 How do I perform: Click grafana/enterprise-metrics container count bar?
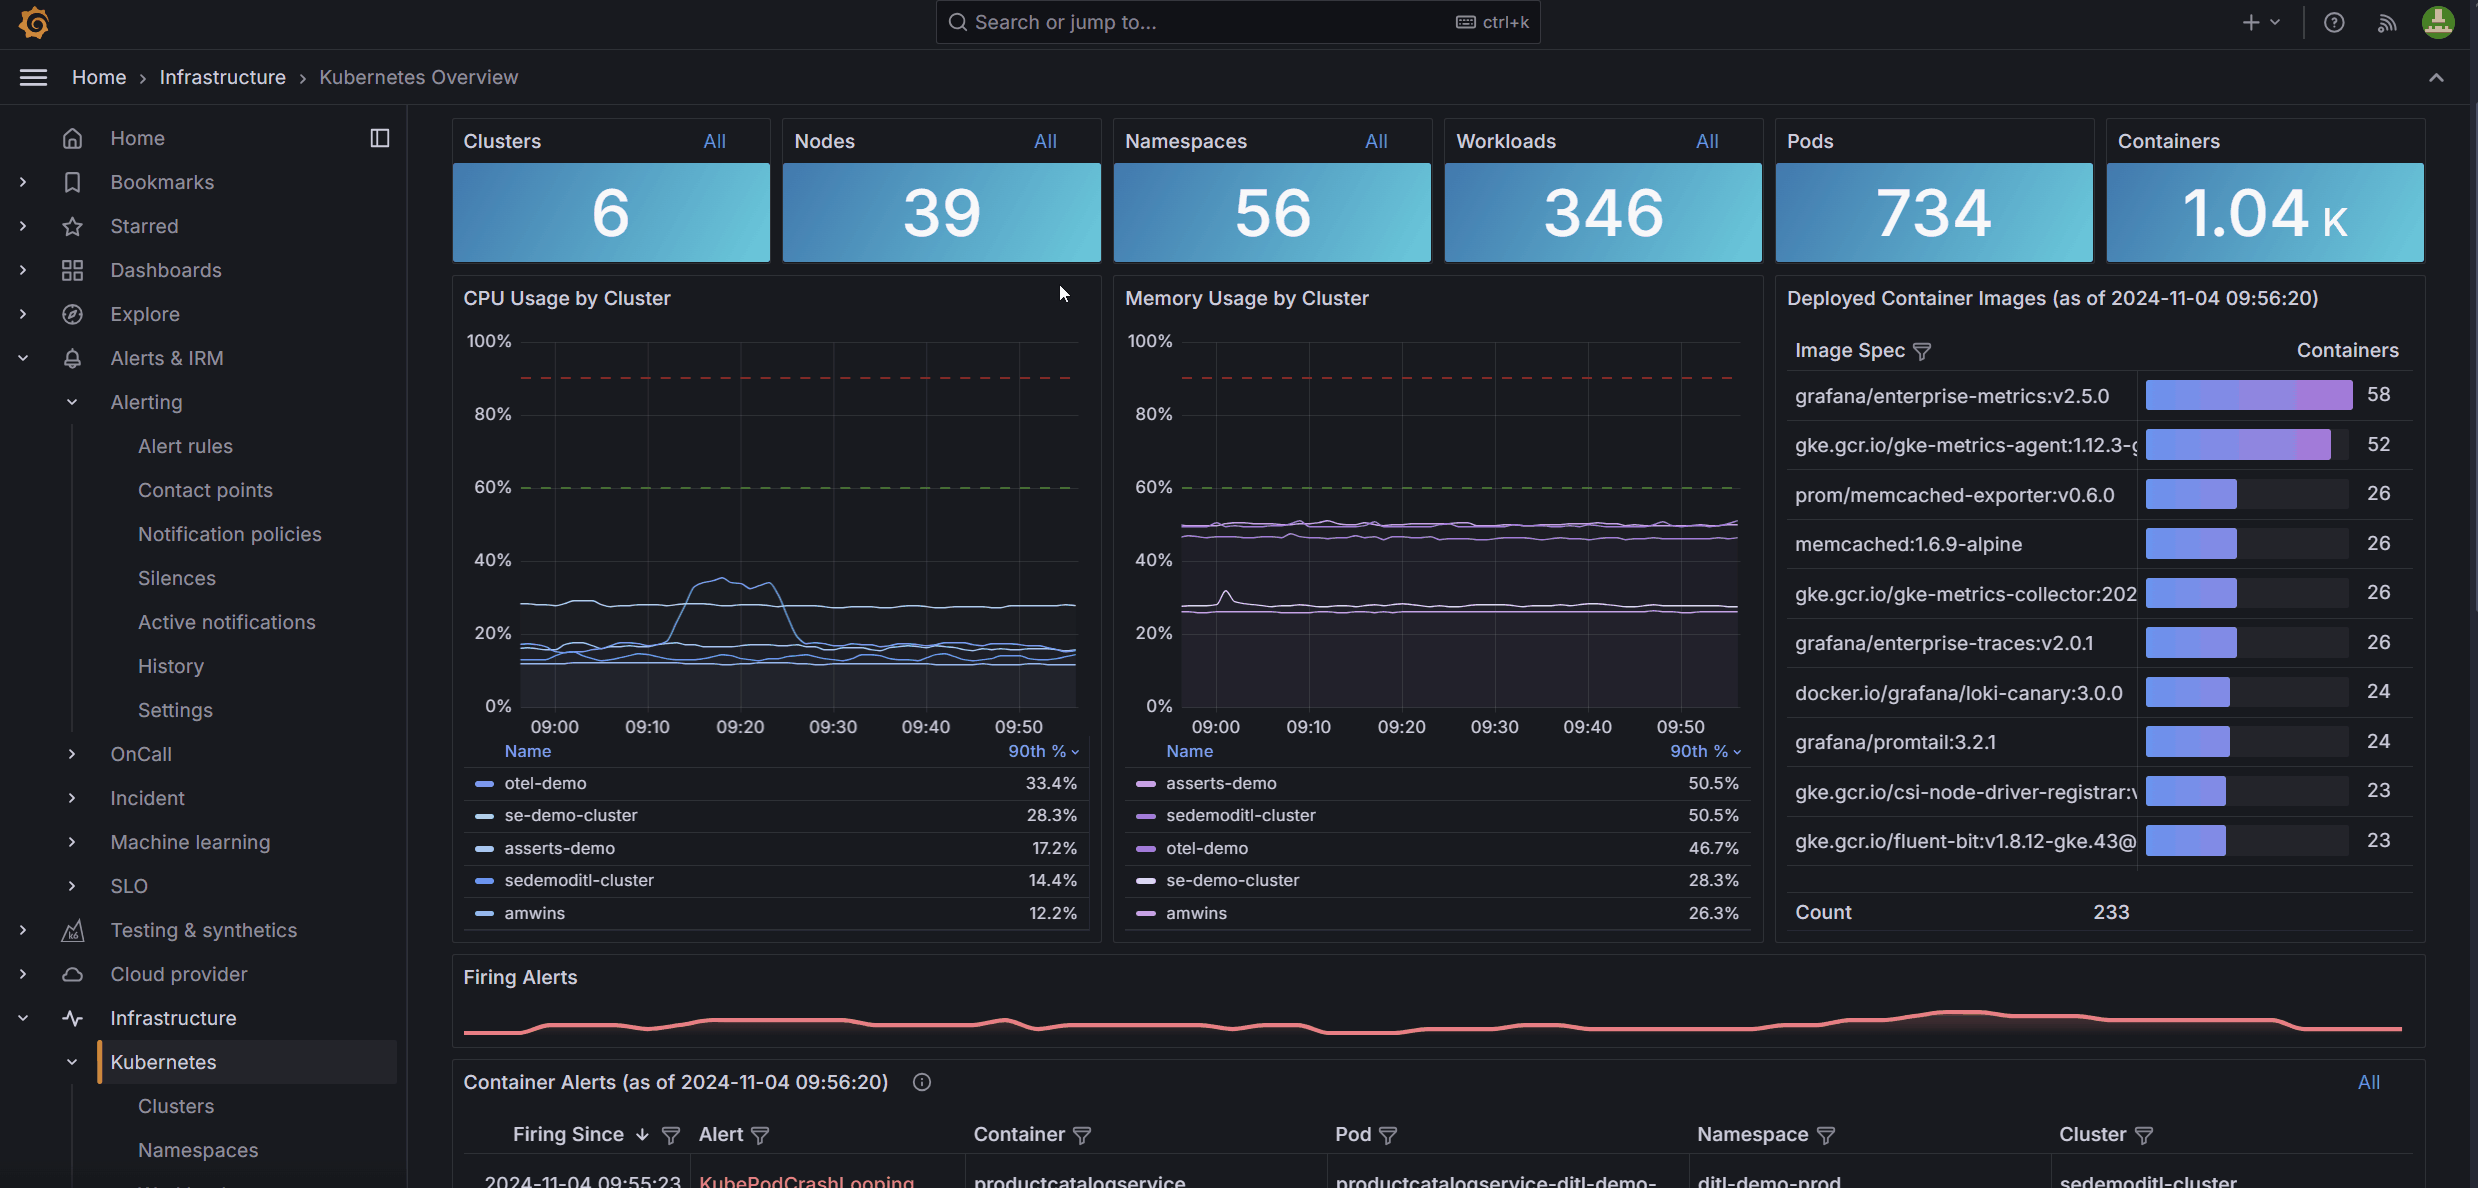(x=2248, y=395)
